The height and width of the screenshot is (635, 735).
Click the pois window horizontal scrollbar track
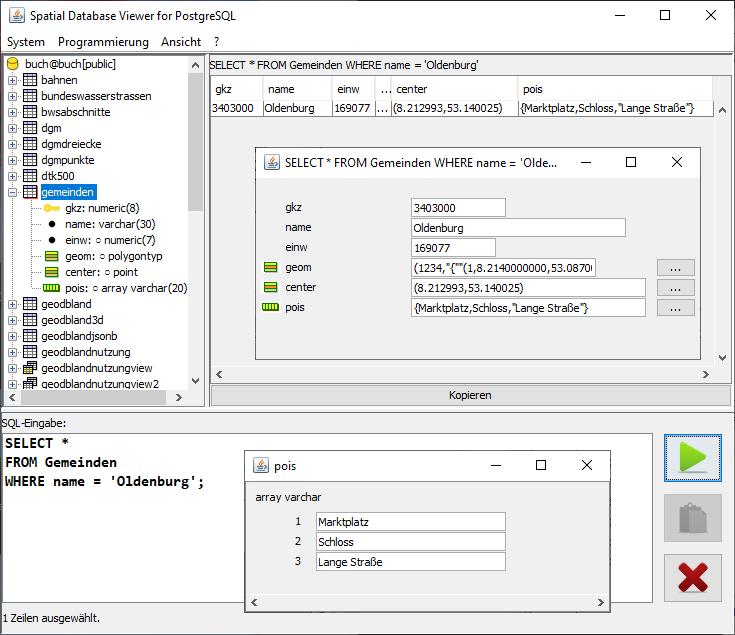[427, 602]
